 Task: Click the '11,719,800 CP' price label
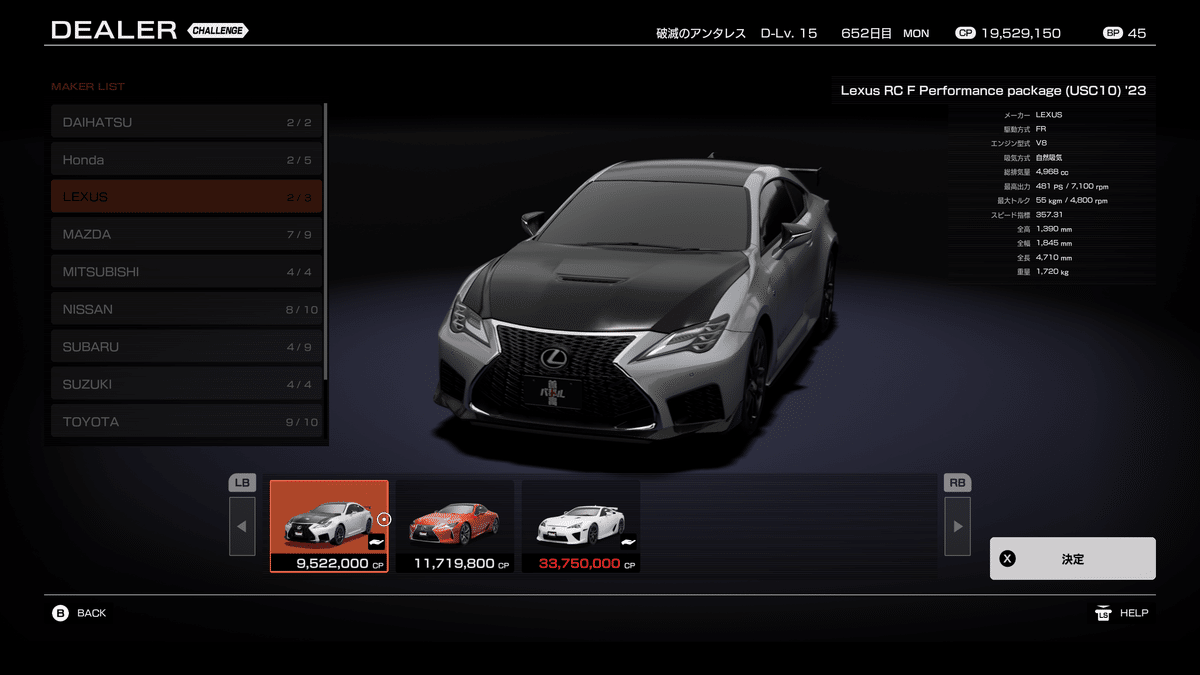[462, 564]
